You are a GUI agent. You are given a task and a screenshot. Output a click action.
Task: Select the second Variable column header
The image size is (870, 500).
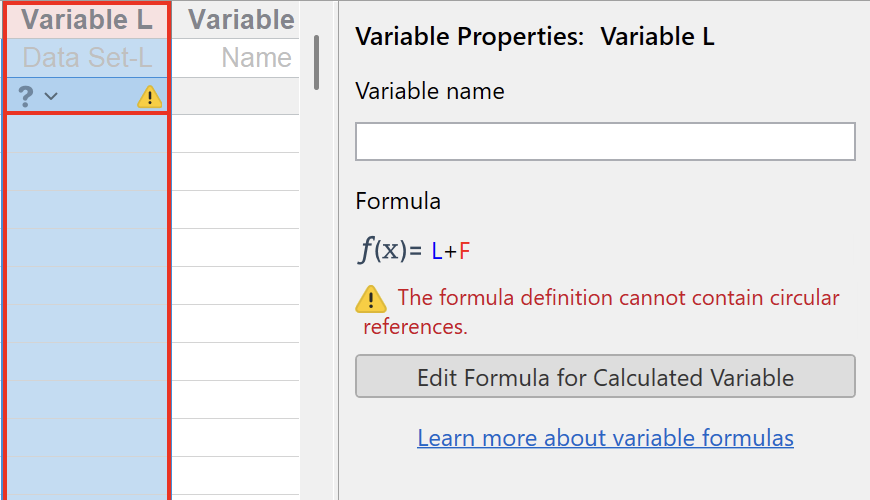[240, 19]
